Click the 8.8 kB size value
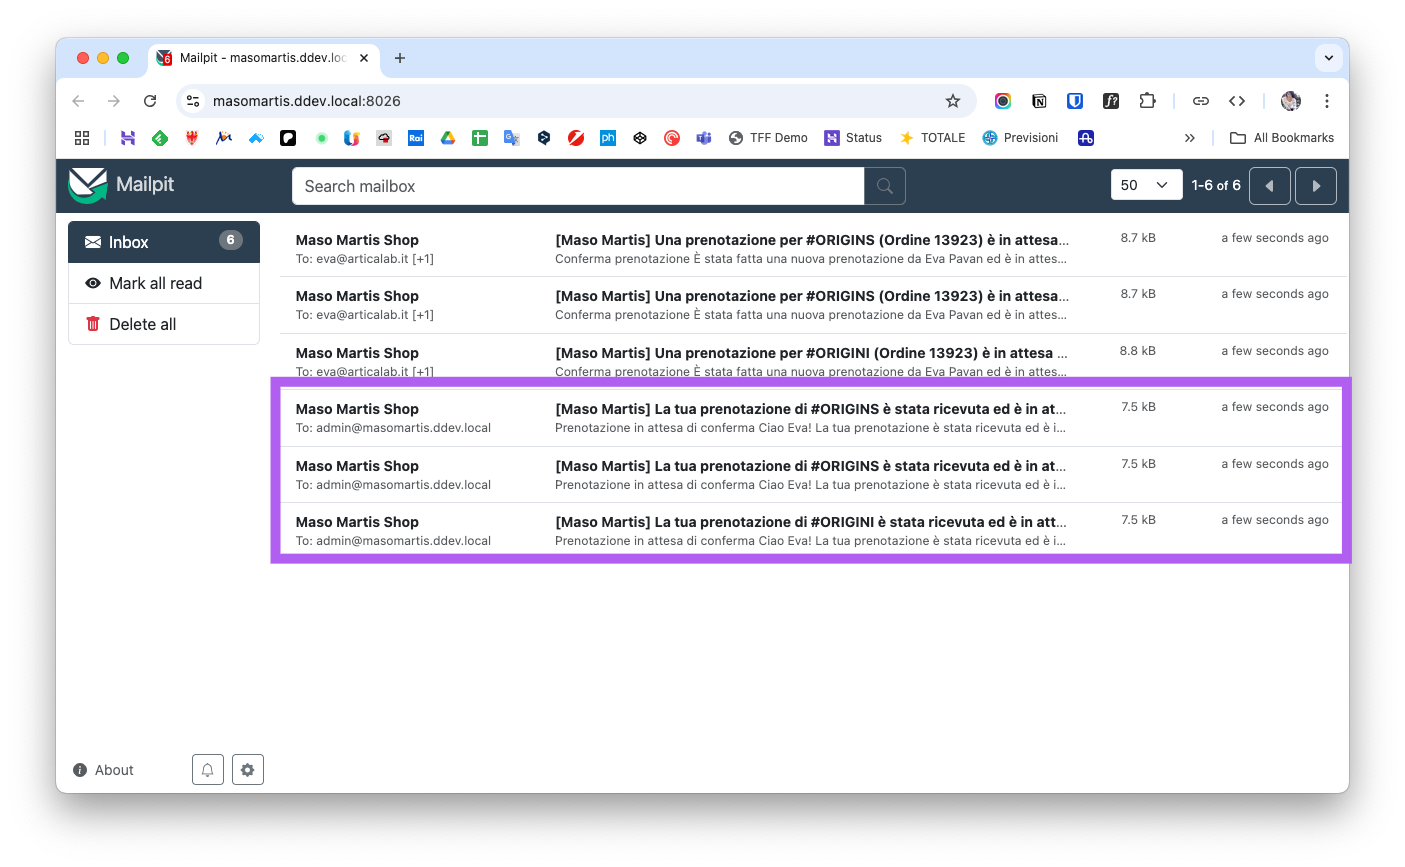The image size is (1405, 867). coord(1138,351)
